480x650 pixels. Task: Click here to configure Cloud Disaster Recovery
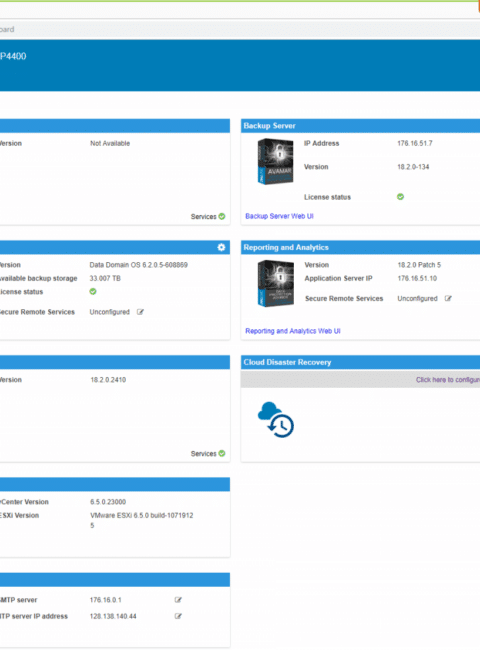[x=448, y=380]
